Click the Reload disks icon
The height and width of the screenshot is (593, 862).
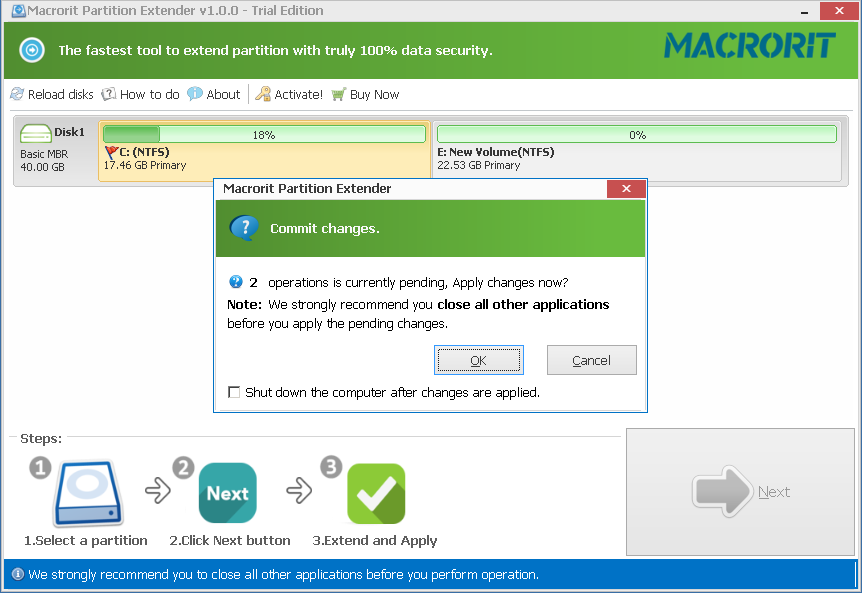pos(17,94)
